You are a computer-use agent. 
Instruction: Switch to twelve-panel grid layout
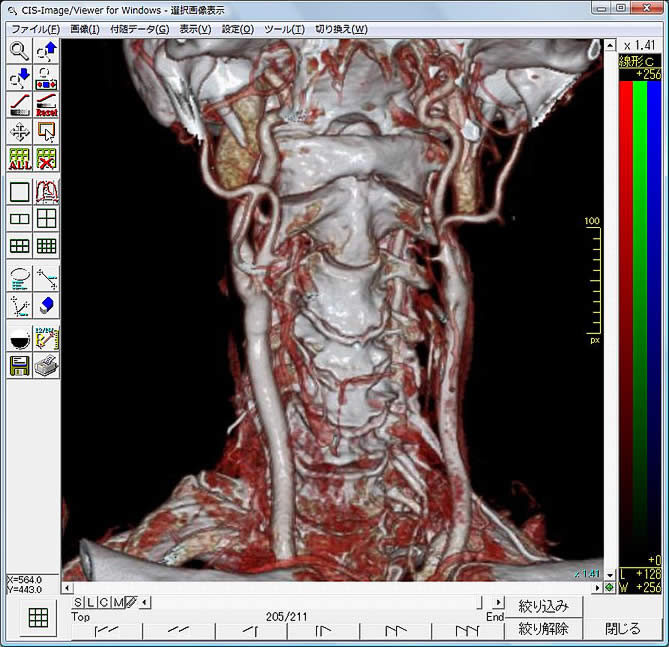(x=47, y=246)
